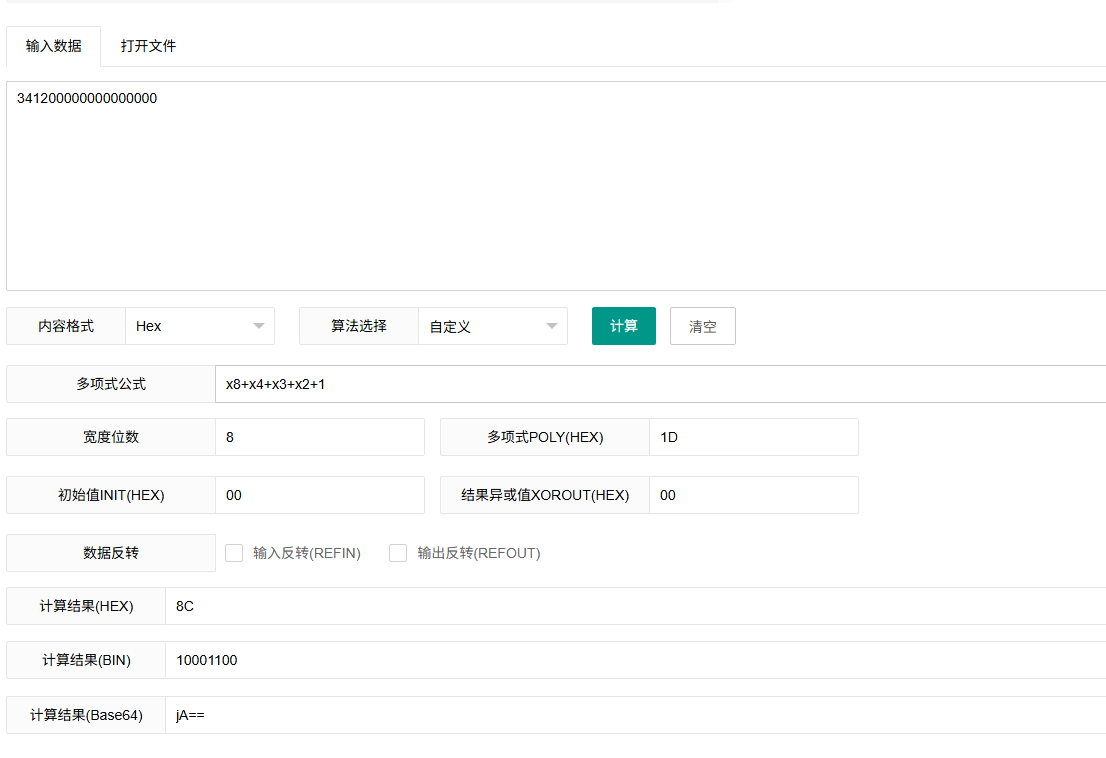This screenshot has width=1106, height=758.
Task: Click the 清空 button
Action: 703,326
